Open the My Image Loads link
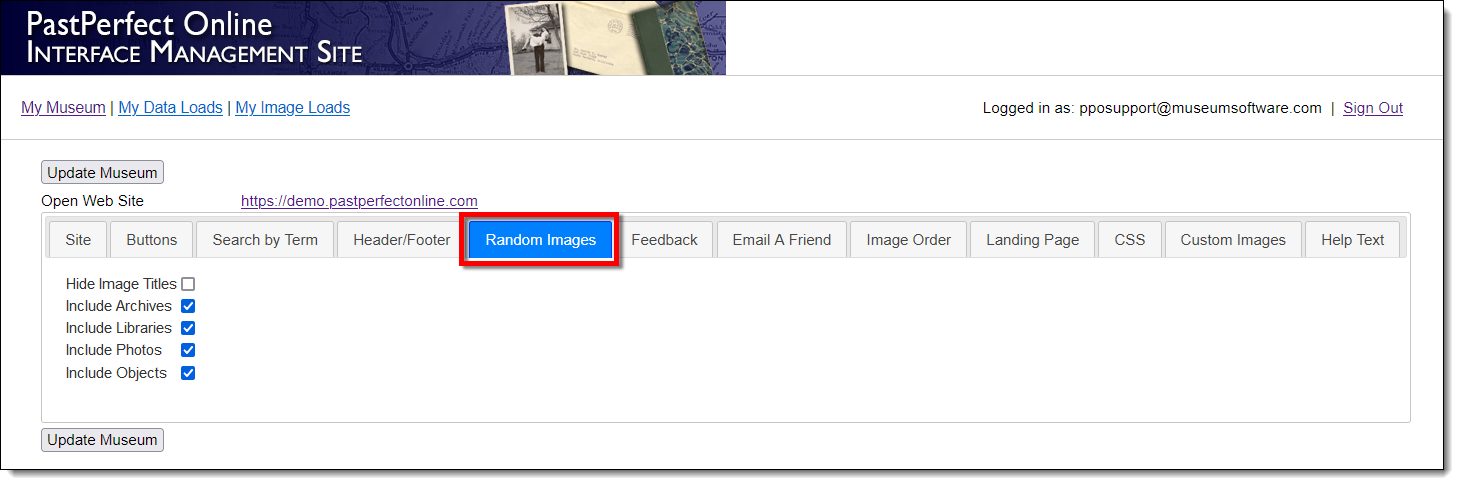 click(x=292, y=108)
